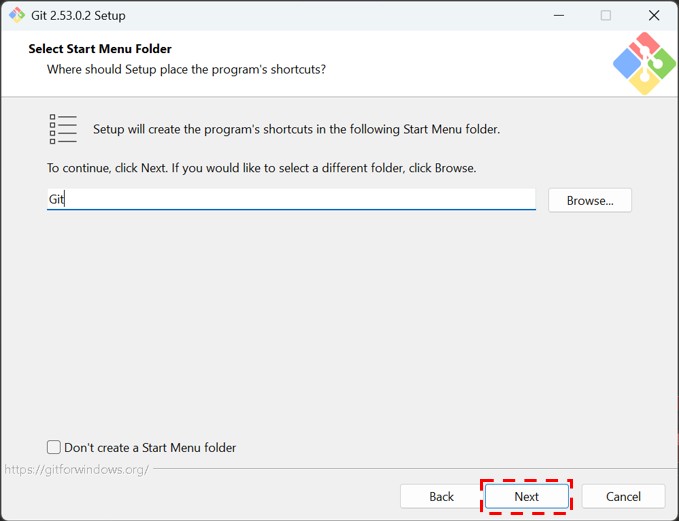Click the 'Don't create a Start Menu folder' label
The width and height of the screenshot is (679, 521).
point(150,448)
